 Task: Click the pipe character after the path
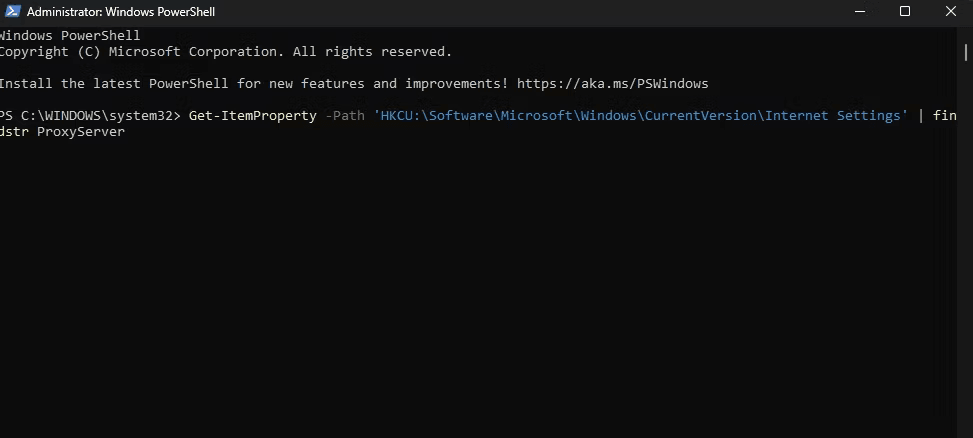click(x=921, y=115)
